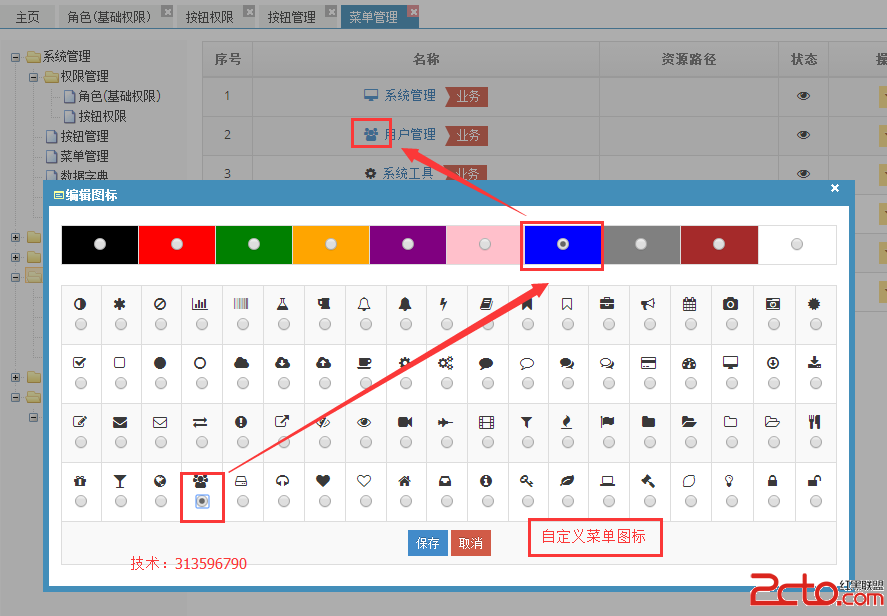Choose the home house icon
887x616 pixels.
coord(404,481)
